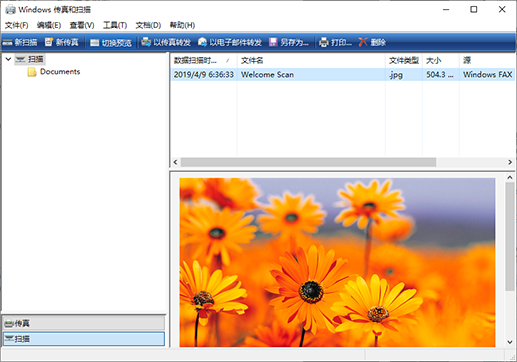The image size is (517, 362).
Task: Click the red Delete (删除) X icon
Action: click(x=363, y=42)
